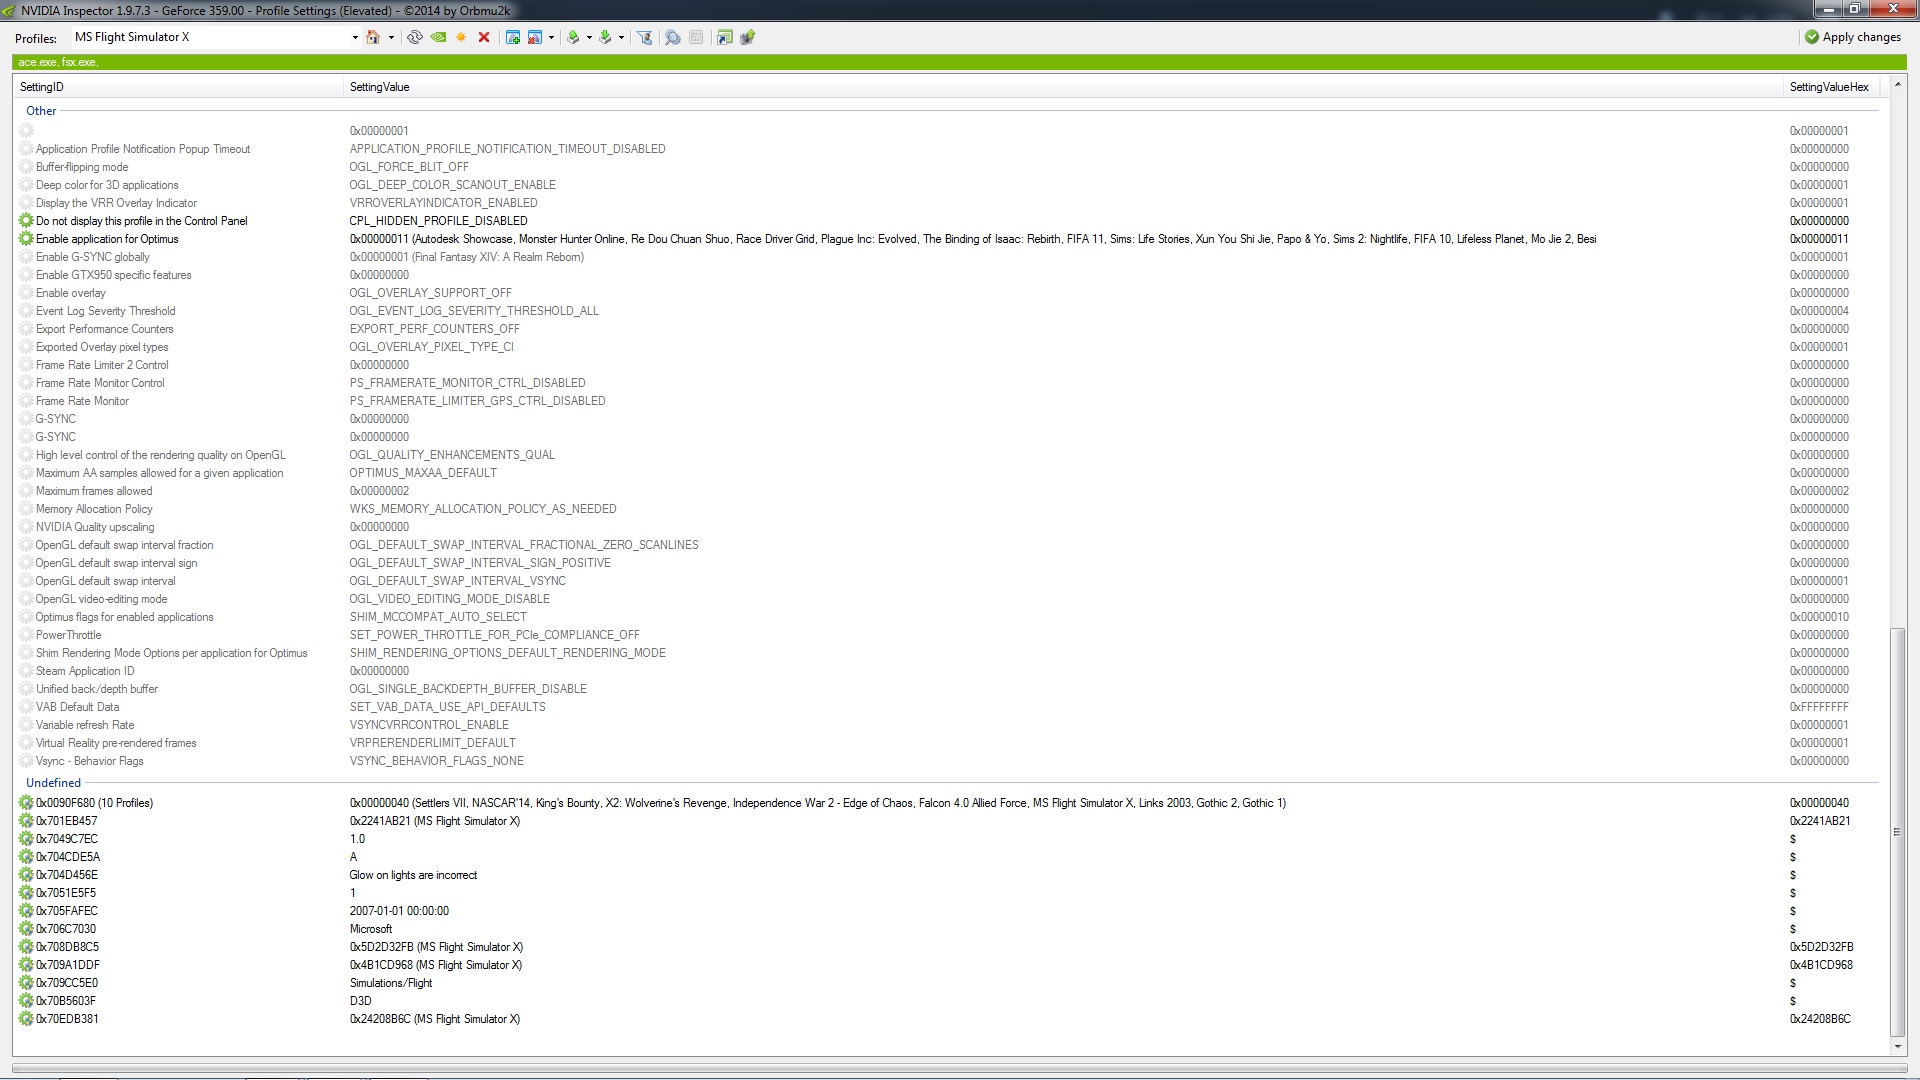This screenshot has width=1920, height=1080.
Task: Collapse the Undefined settings group header
Action: (x=53, y=783)
